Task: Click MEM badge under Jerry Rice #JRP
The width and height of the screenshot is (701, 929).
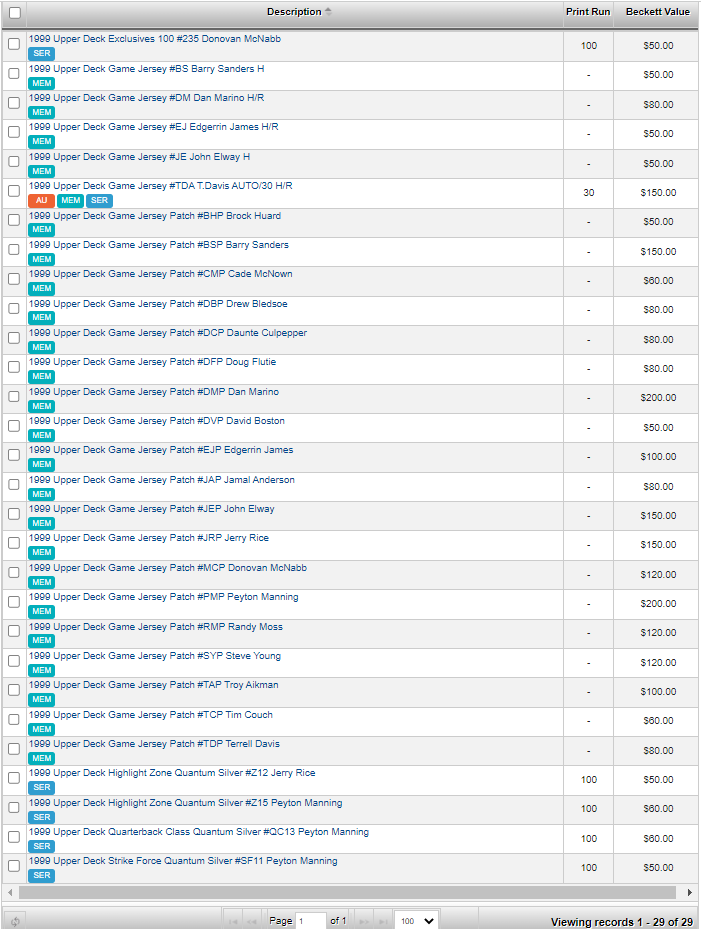Action: pos(41,552)
